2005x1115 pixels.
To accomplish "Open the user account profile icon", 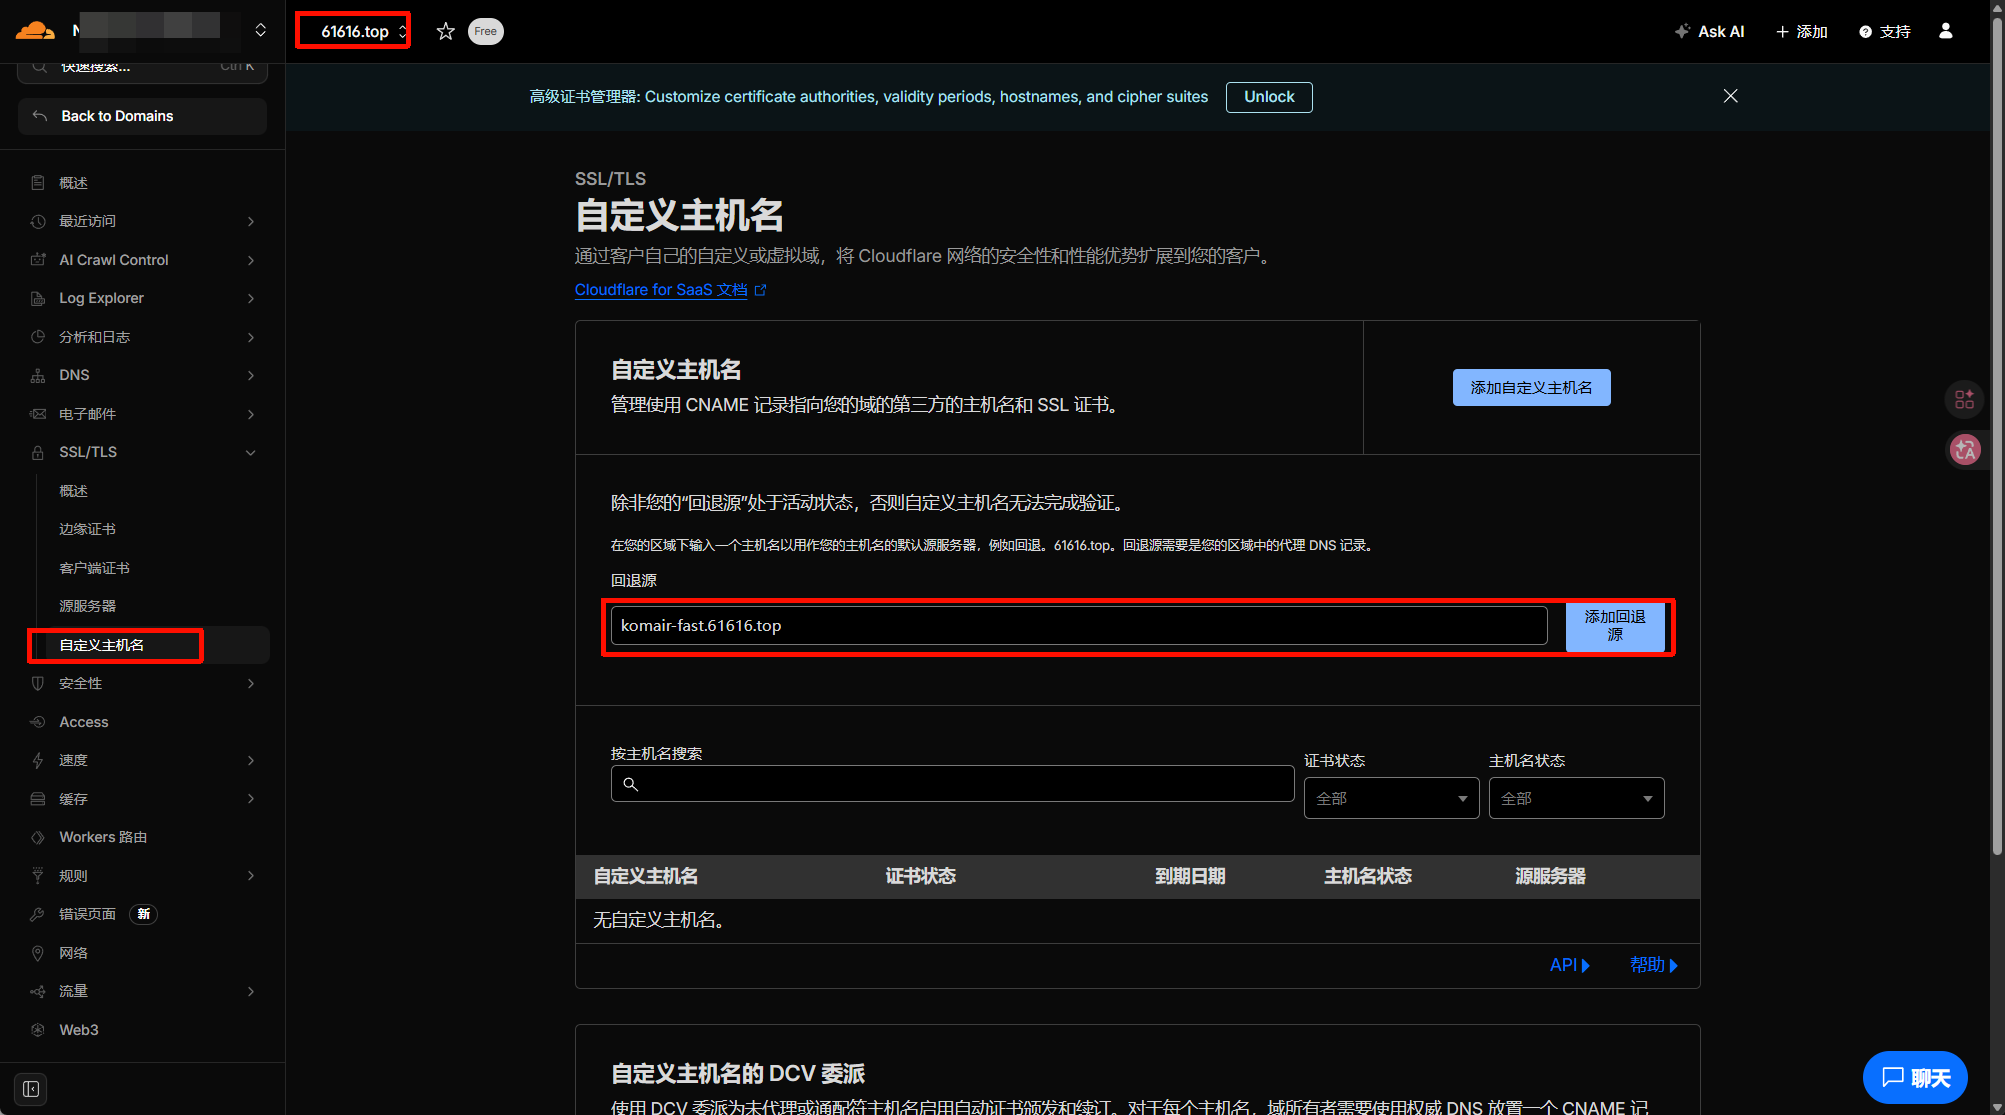I will (x=1945, y=31).
